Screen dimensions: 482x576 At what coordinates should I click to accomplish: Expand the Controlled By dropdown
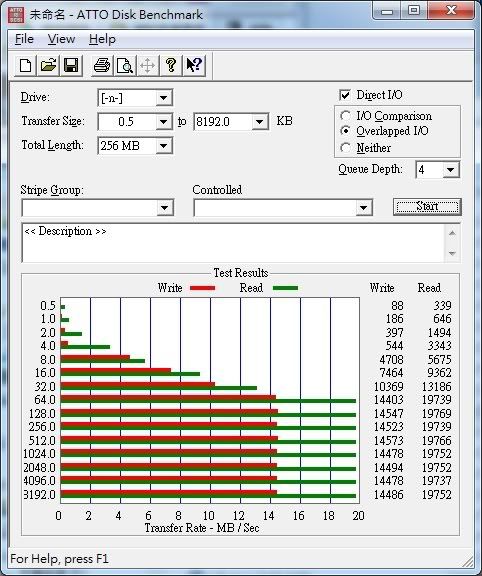click(x=363, y=208)
